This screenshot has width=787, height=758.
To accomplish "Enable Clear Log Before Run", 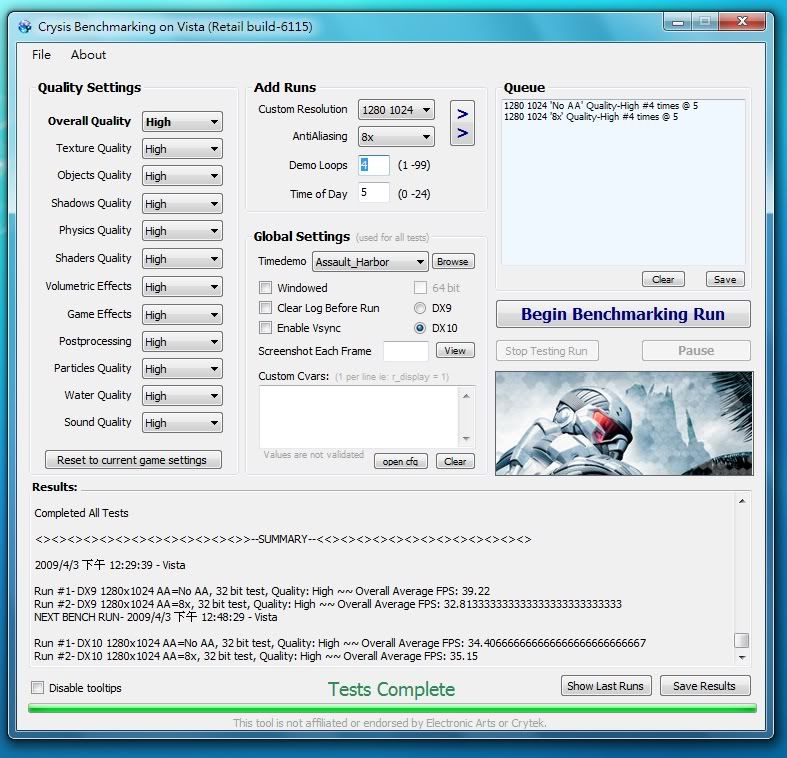I will (x=265, y=308).
